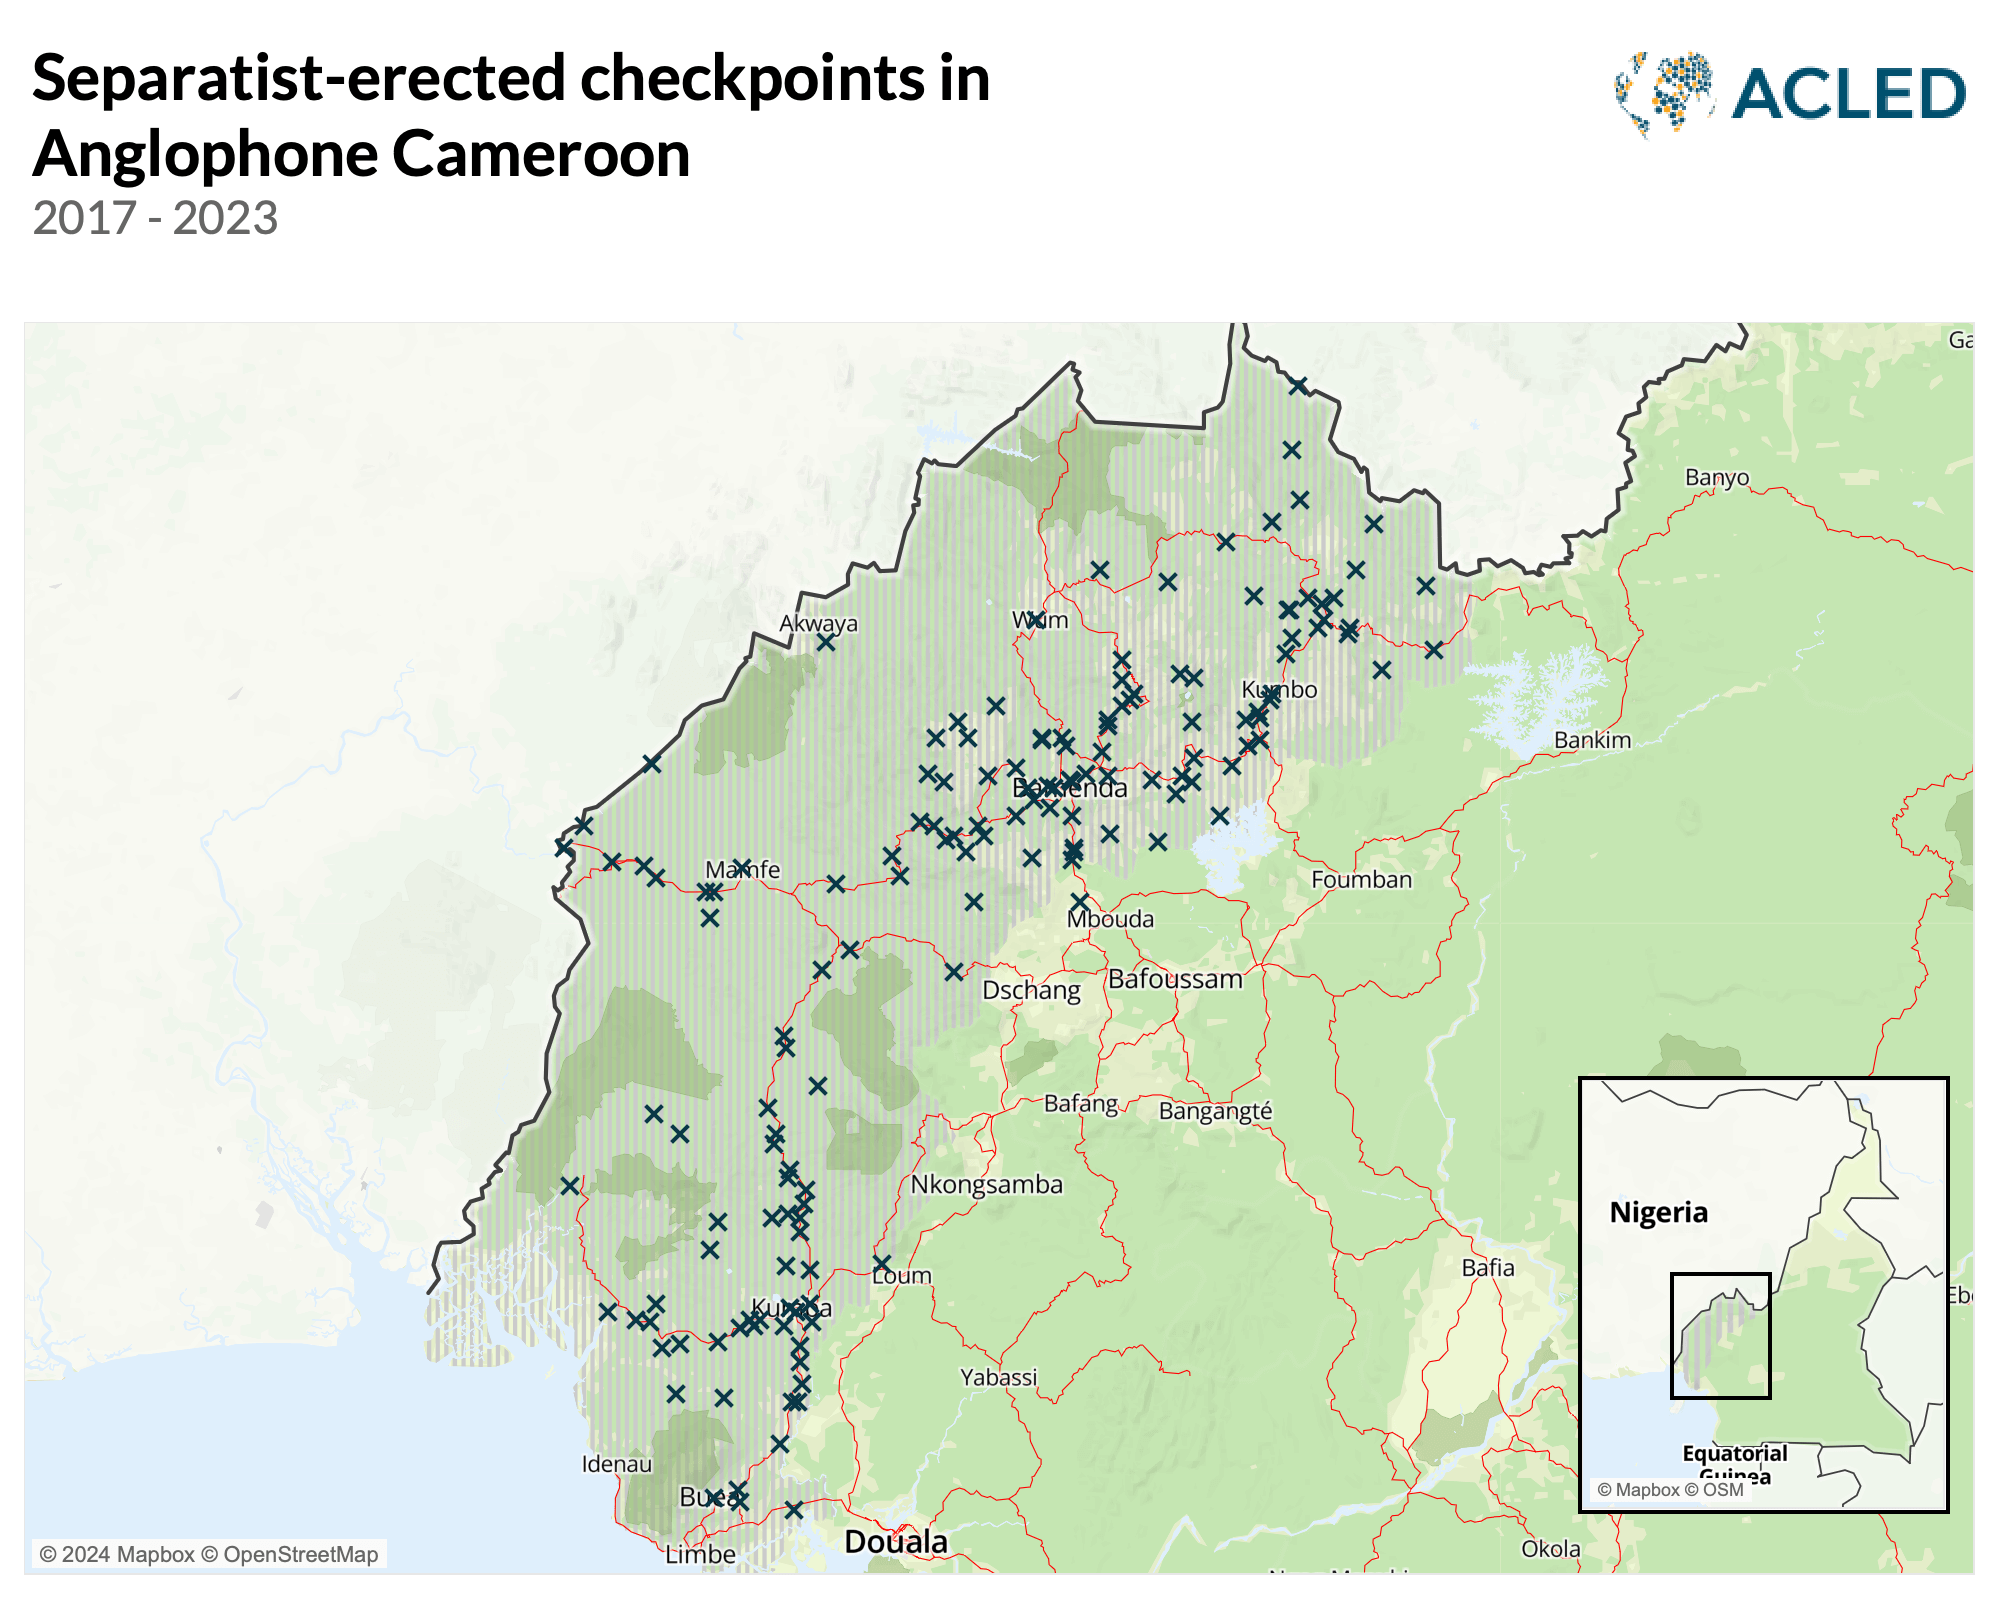Image resolution: width=2000 pixels, height=1600 pixels.
Task: Open the Mapbox OpenStreetMap attribution
Action: pyautogui.click(x=209, y=1554)
